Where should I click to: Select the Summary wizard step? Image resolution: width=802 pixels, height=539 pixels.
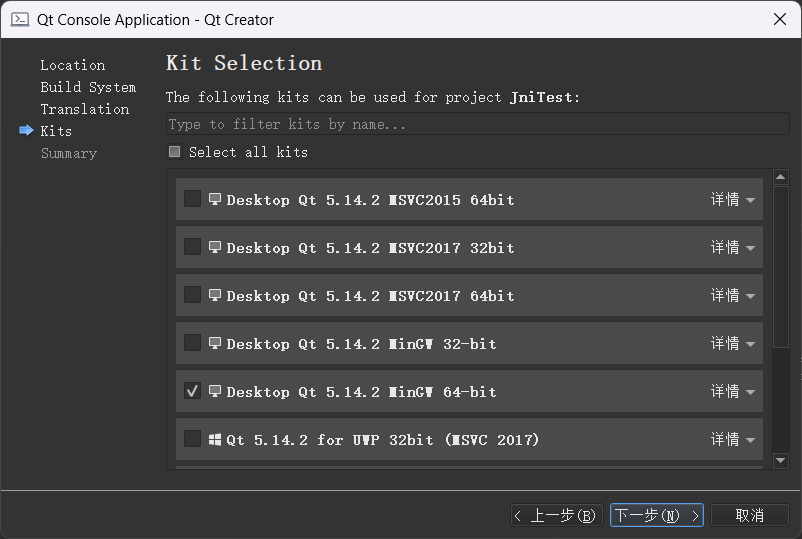point(69,153)
